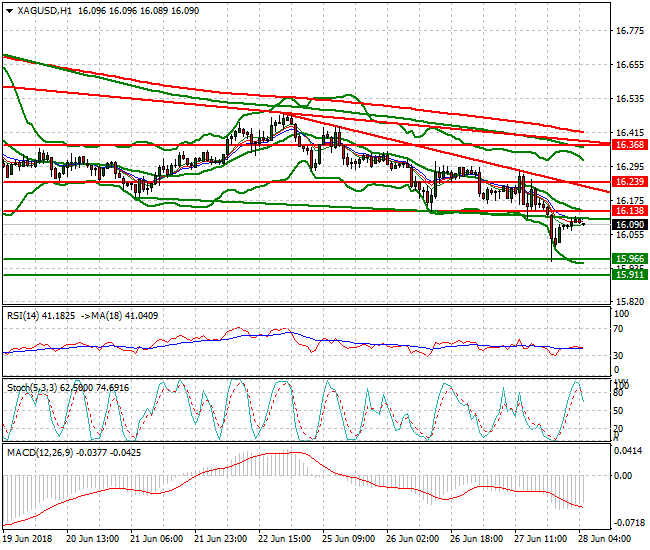Click the 28 Jun 04:00 time label

[x=605, y=539]
